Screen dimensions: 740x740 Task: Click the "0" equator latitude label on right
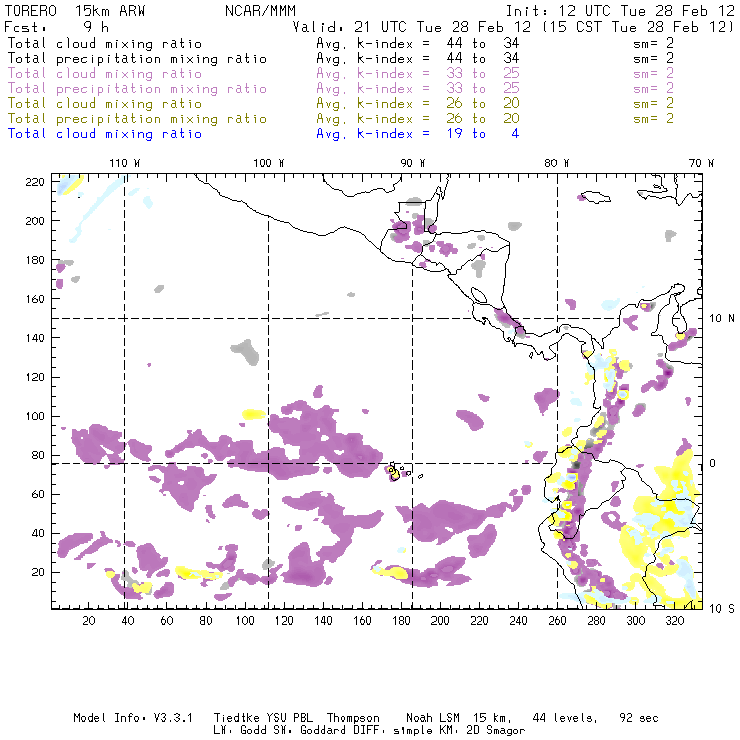click(x=713, y=463)
